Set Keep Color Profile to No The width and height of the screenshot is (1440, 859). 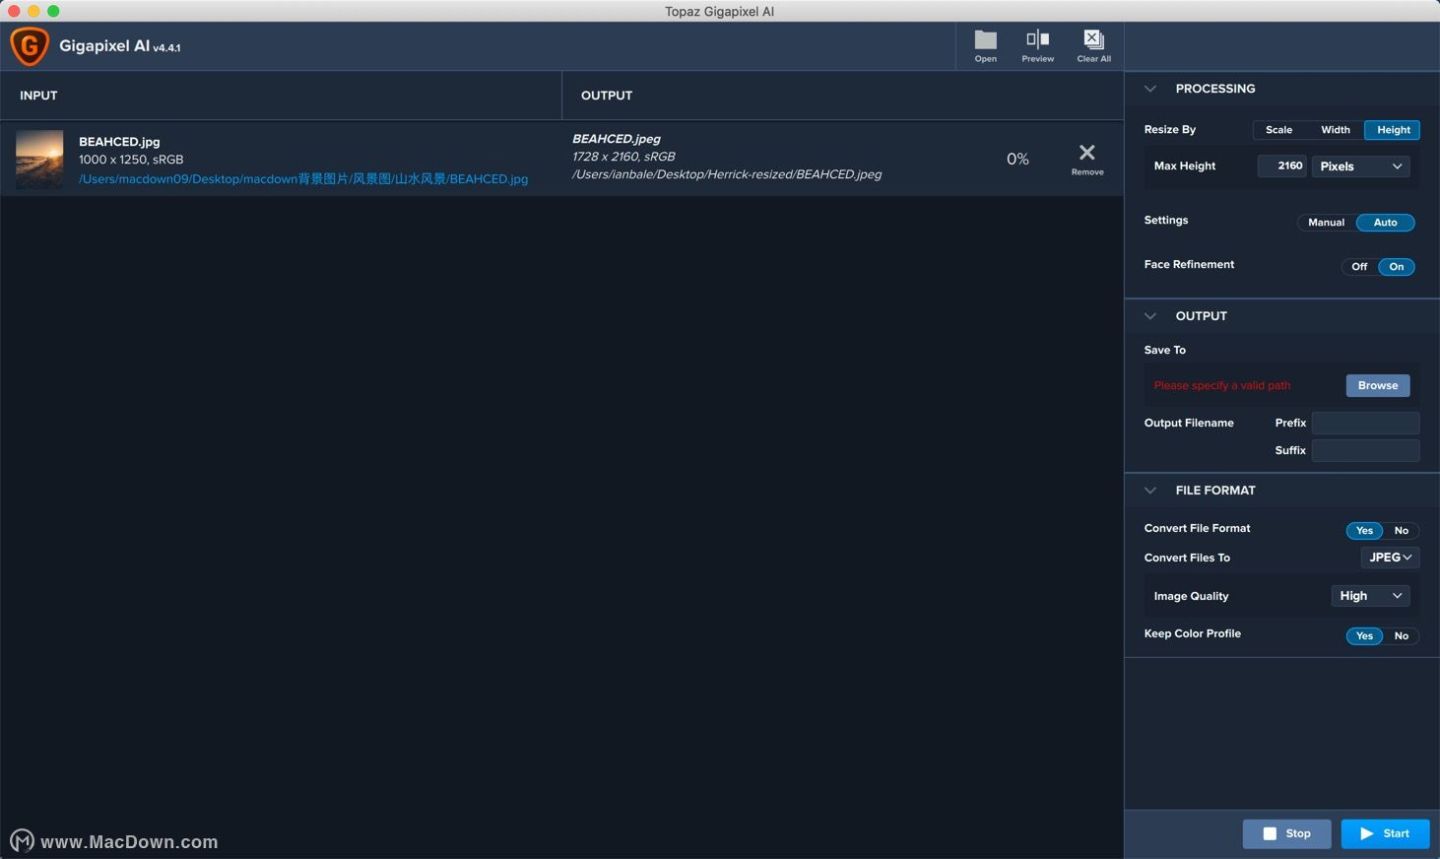[x=1401, y=636]
